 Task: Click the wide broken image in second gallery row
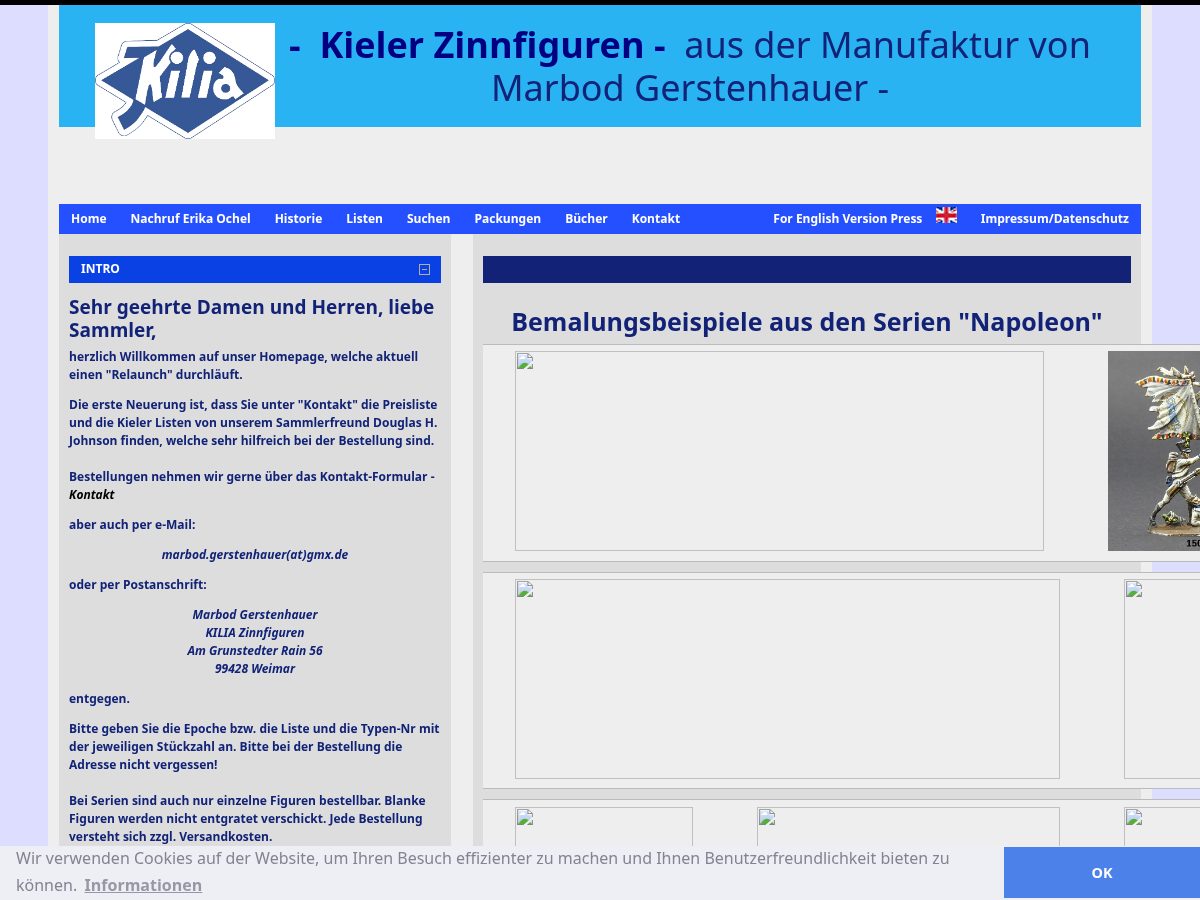[x=787, y=679]
